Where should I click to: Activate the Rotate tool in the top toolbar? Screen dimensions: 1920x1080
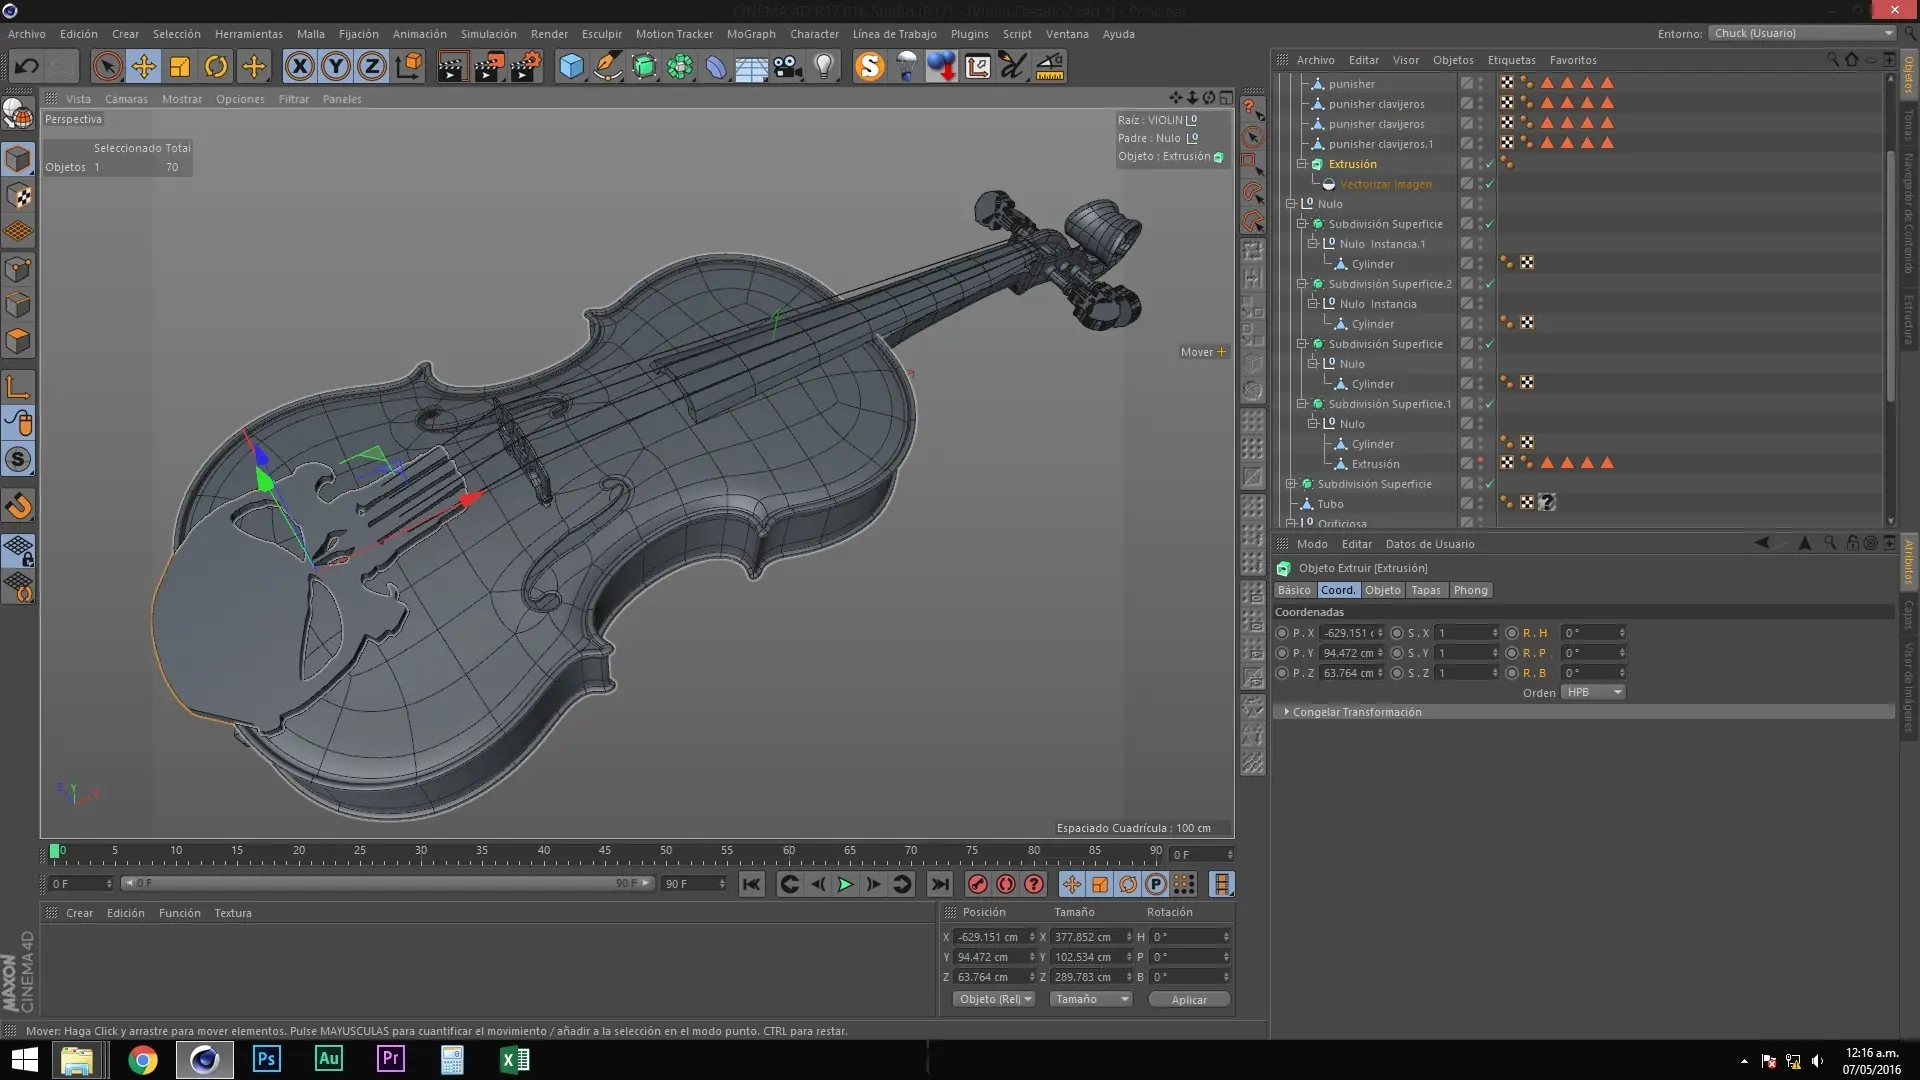(216, 67)
